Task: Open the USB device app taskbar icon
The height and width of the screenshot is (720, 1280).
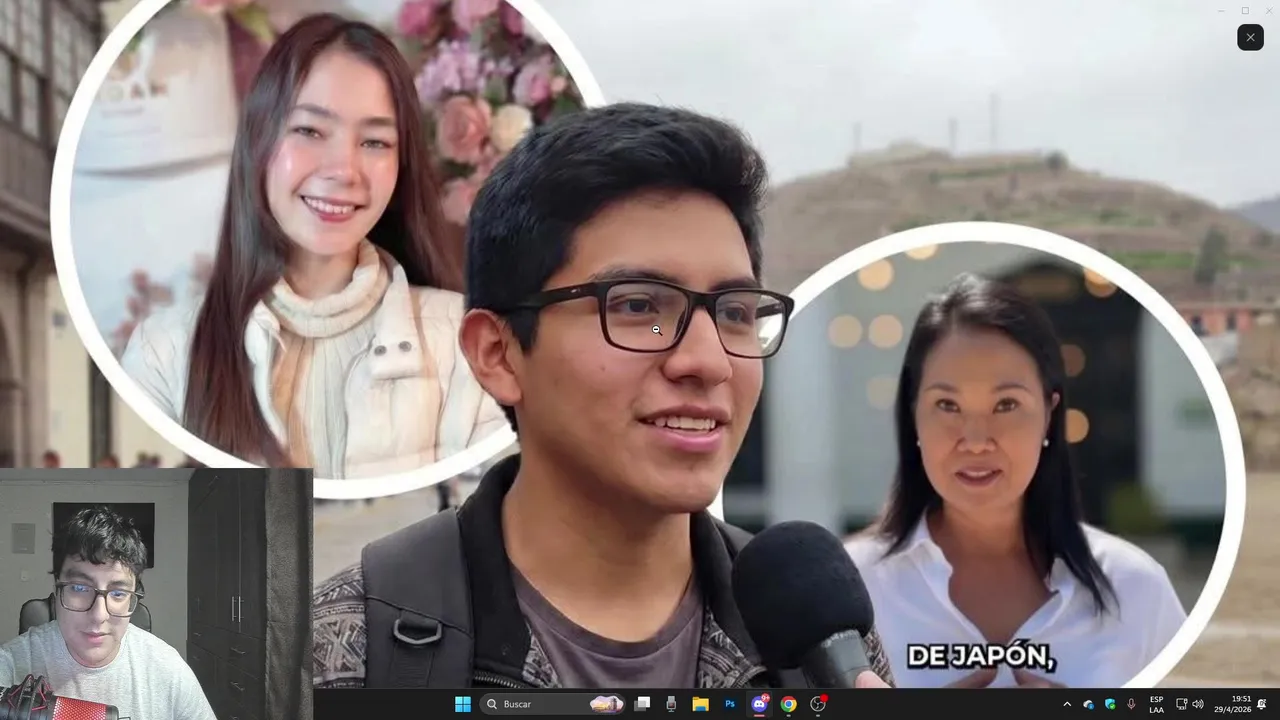Action: click(x=671, y=704)
